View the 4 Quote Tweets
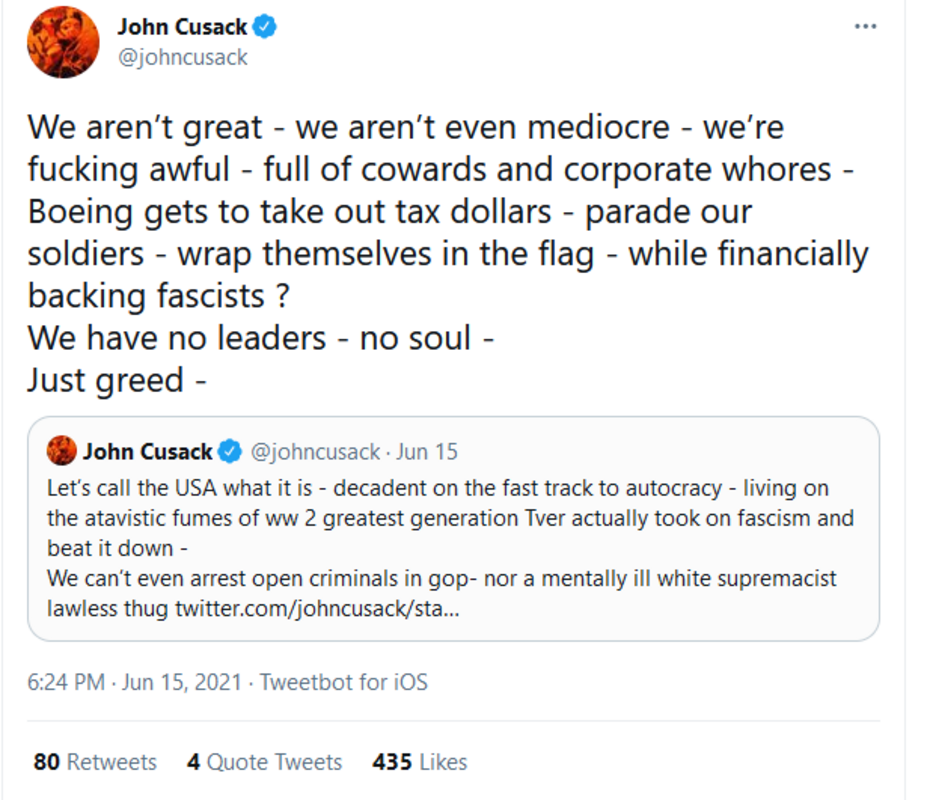The width and height of the screenshot is (930, 800). (264, 762)
